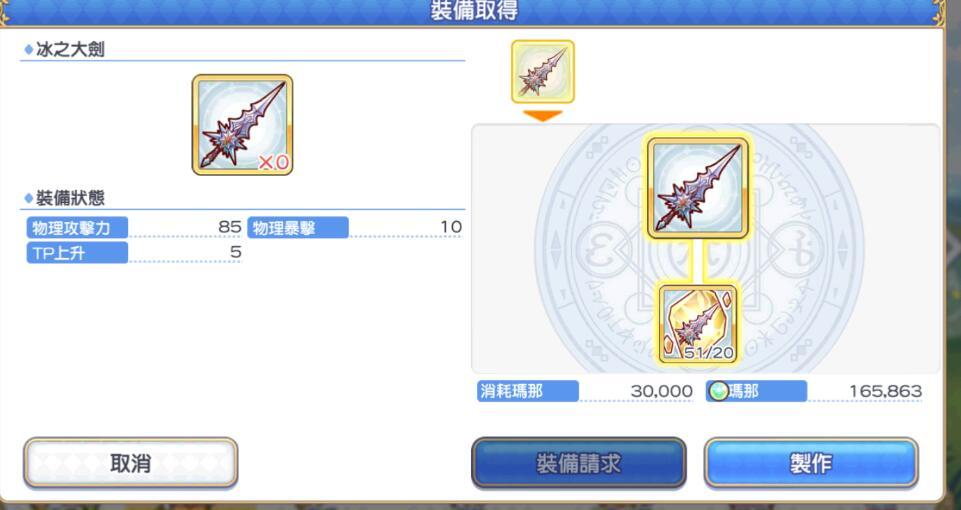
Task: Click the 冰之大劍 section heading
Action: pos(69,50)
